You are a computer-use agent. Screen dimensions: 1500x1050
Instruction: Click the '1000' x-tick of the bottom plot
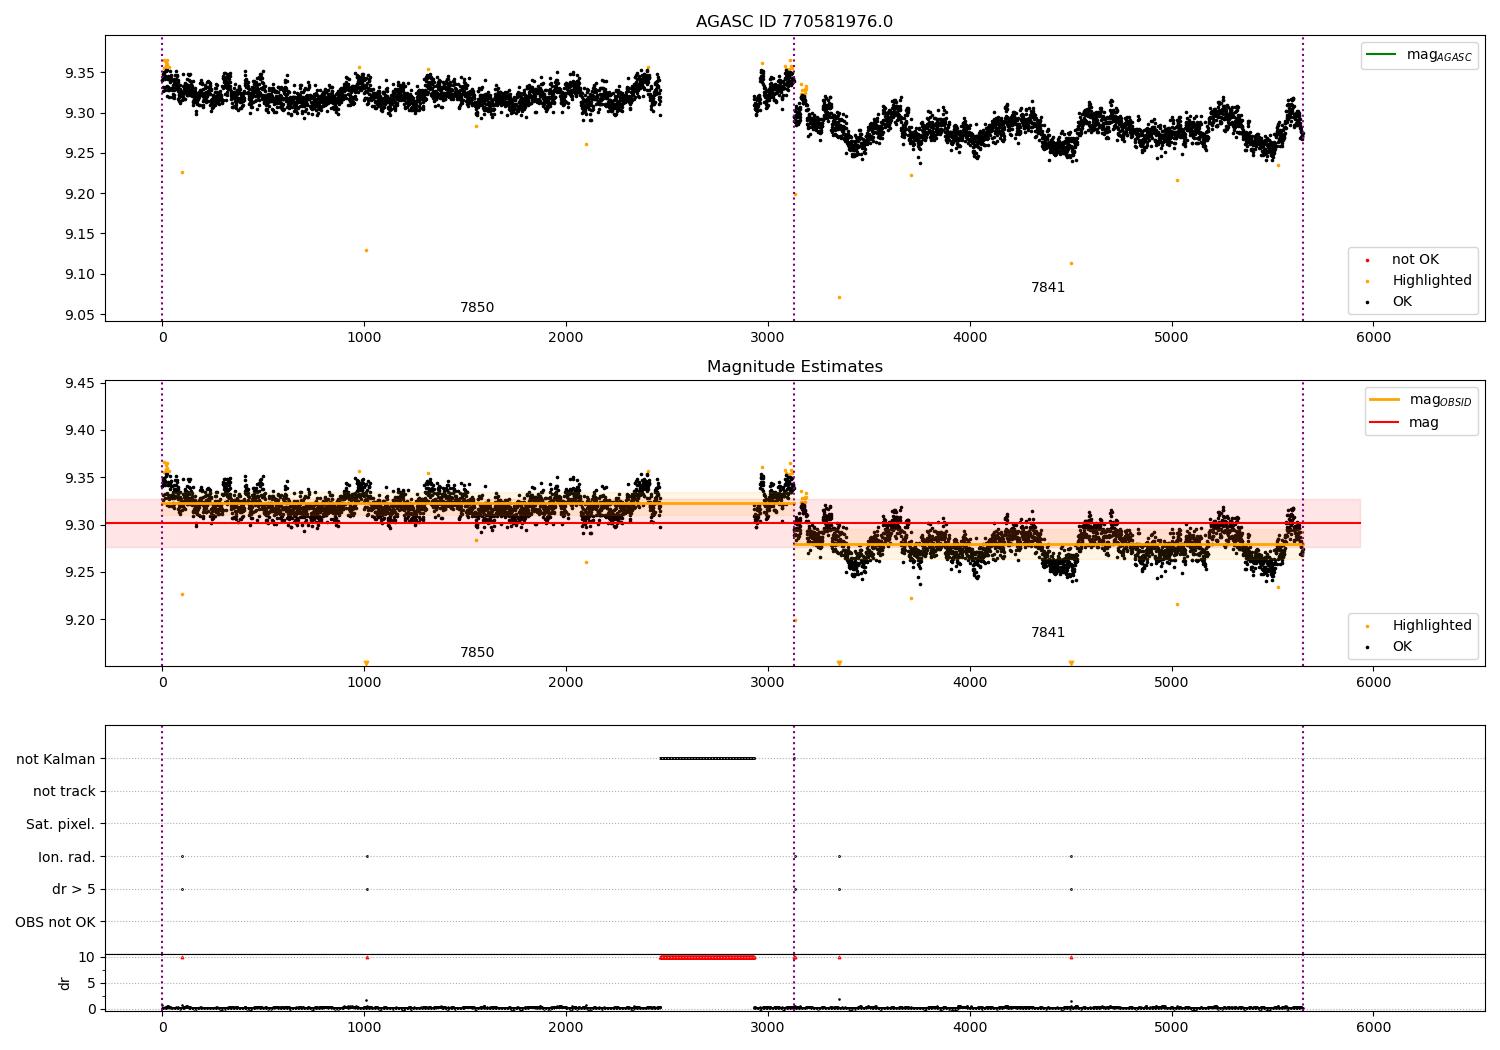tap(364, 1027)
